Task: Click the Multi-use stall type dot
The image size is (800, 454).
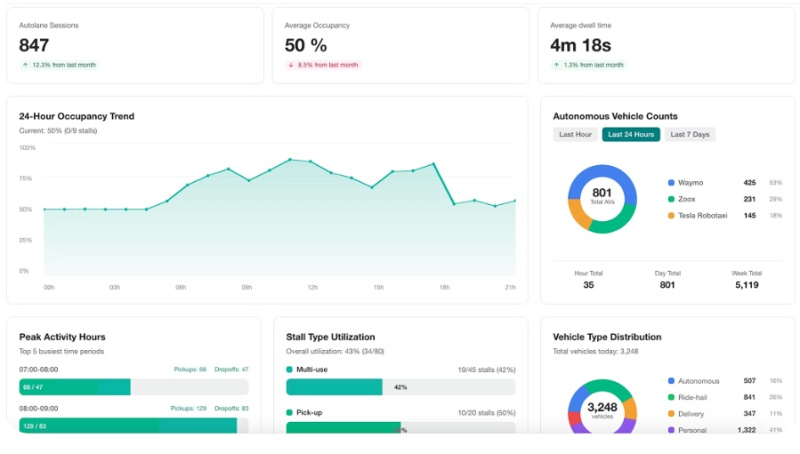Action: click(x=291, y=369)
